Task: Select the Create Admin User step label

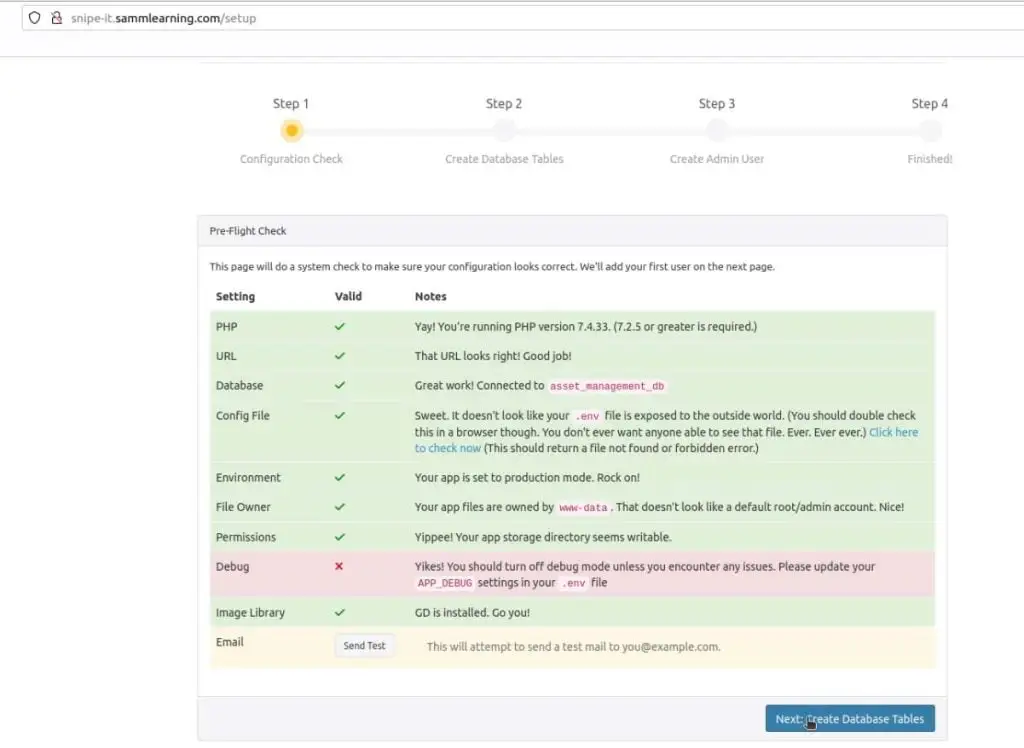Action: point(717,159)
